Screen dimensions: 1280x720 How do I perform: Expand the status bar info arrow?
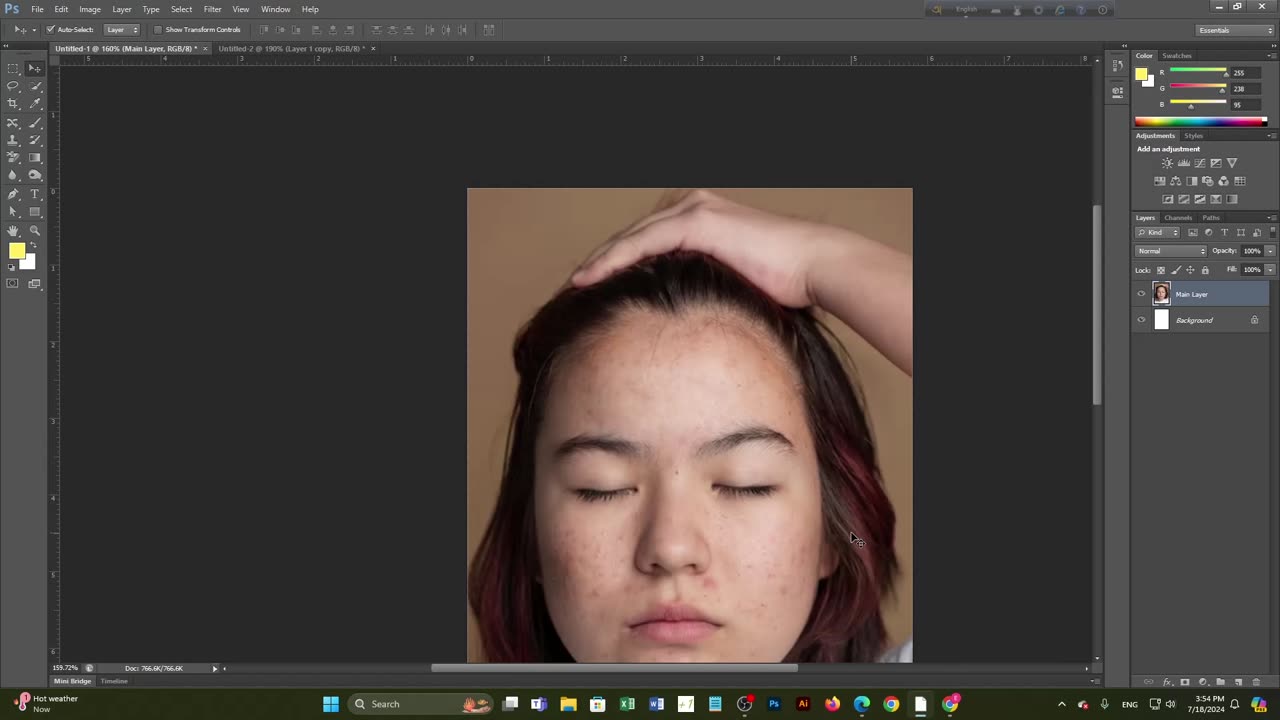(x=214, y=668)
